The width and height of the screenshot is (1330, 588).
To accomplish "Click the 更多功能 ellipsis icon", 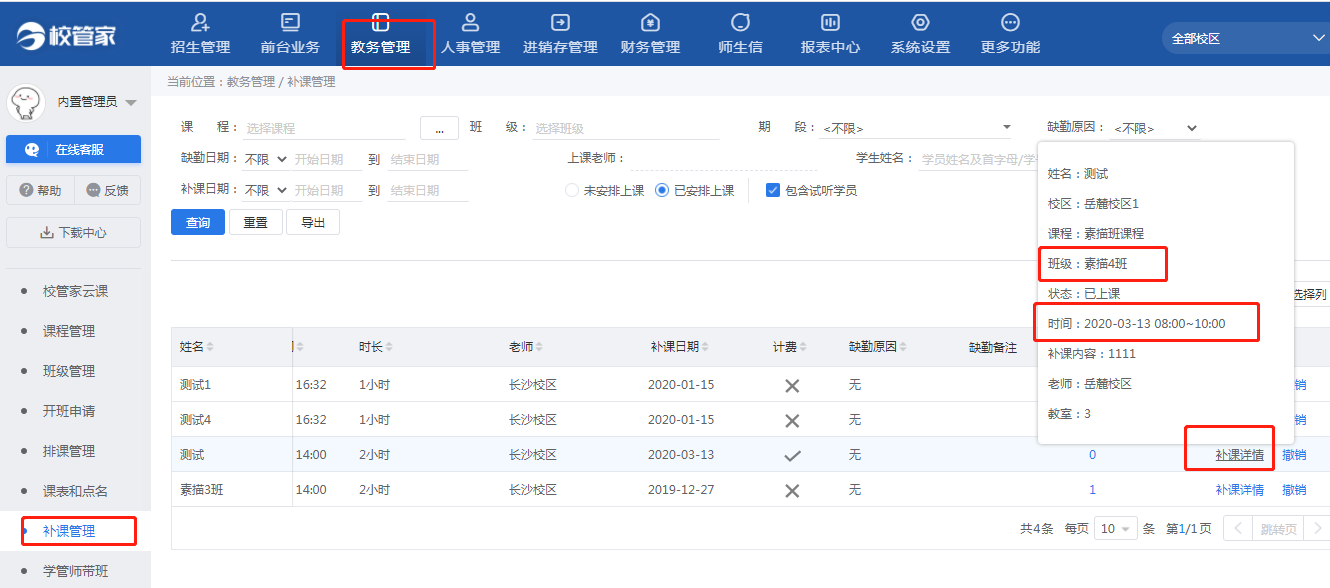I will point(1010,22).
